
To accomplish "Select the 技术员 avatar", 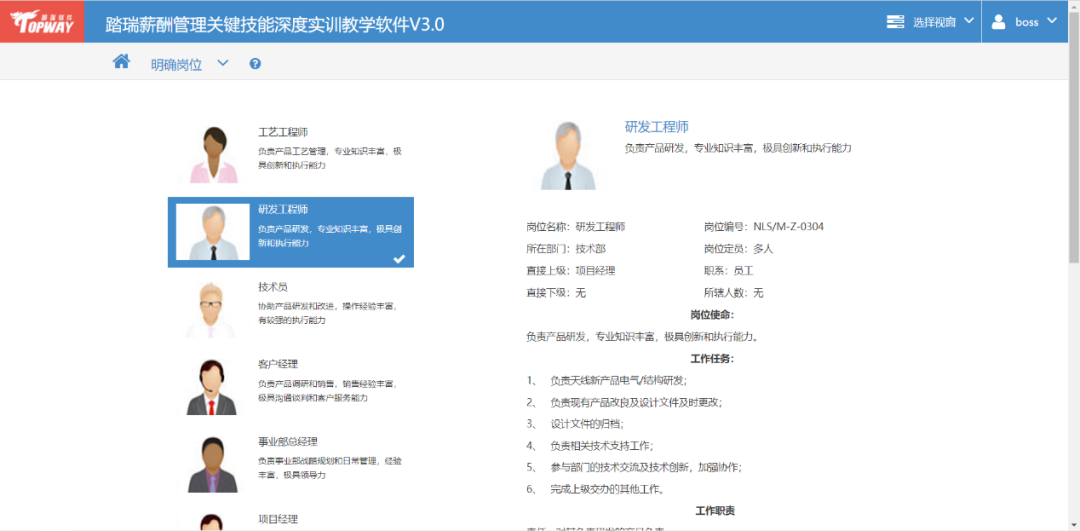I will pos(212,309).
